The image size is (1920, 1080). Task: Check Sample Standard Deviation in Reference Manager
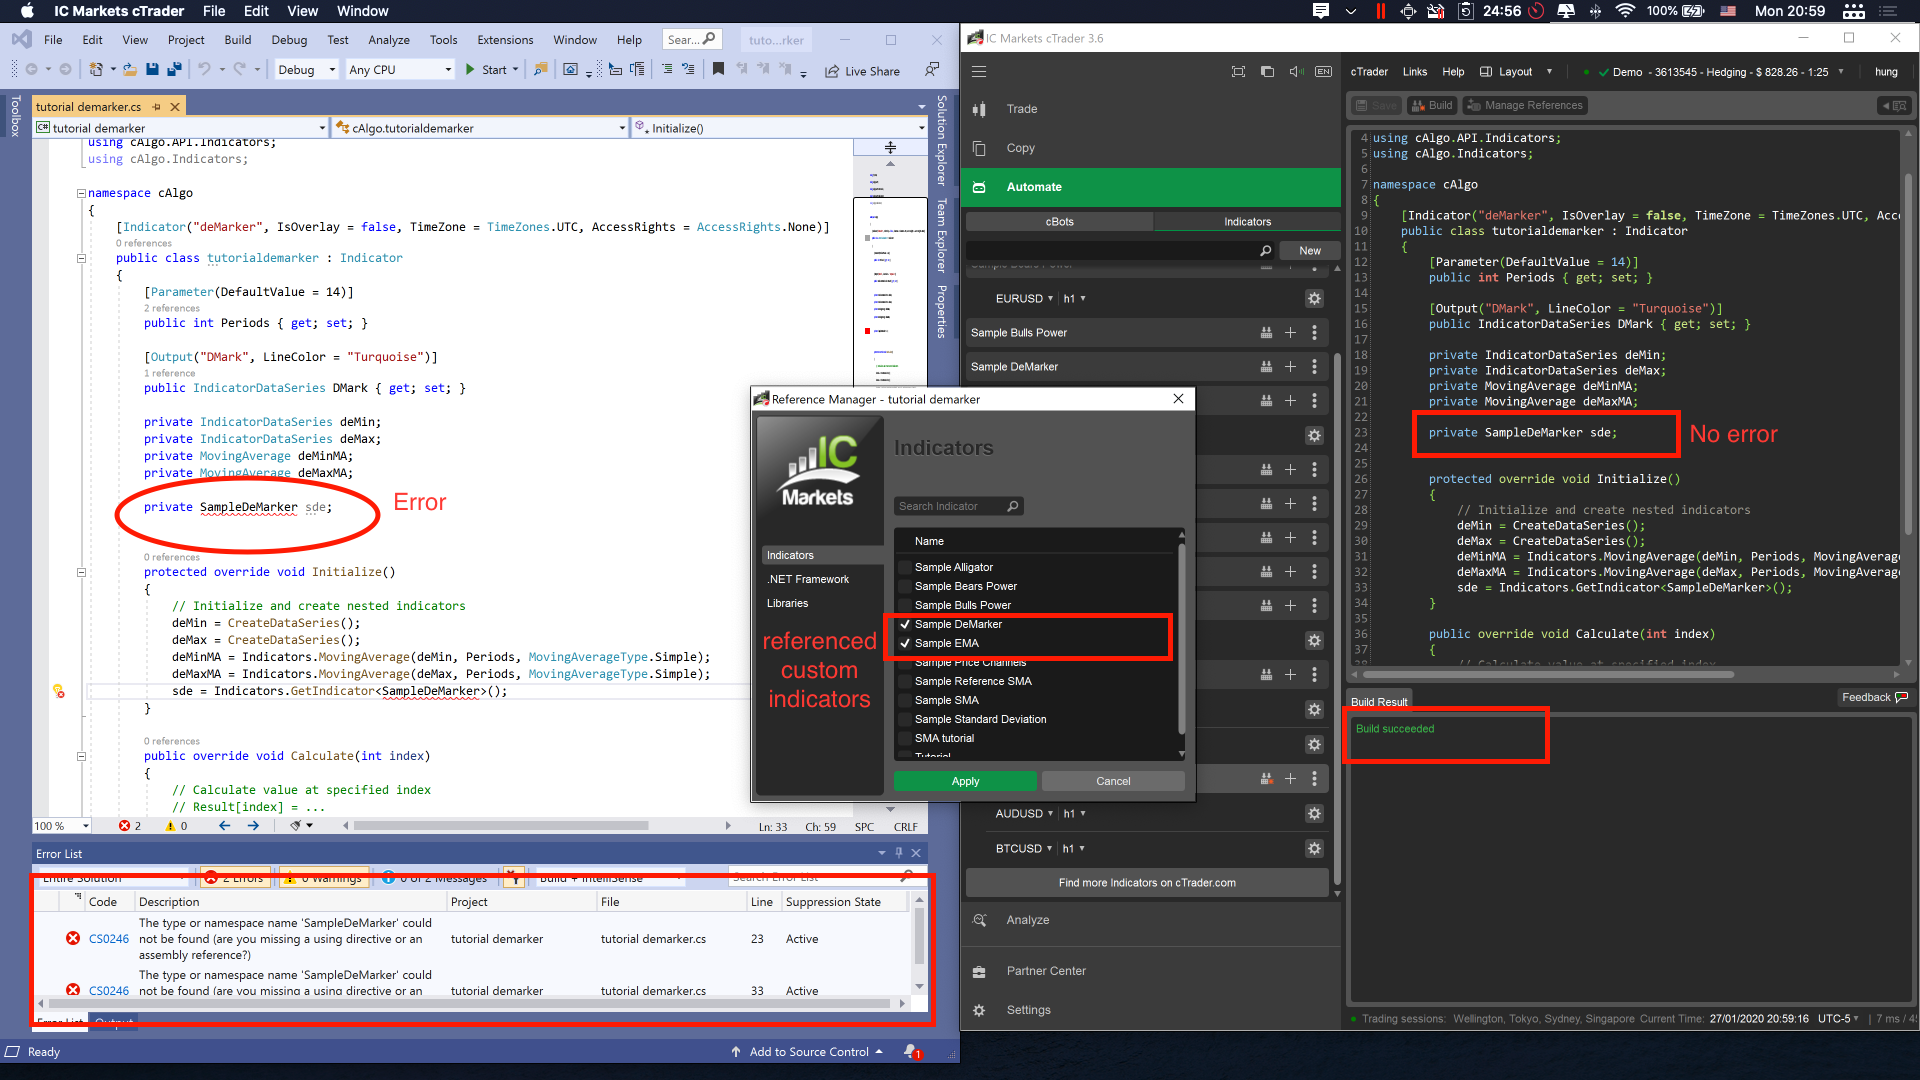click(905, 720)
